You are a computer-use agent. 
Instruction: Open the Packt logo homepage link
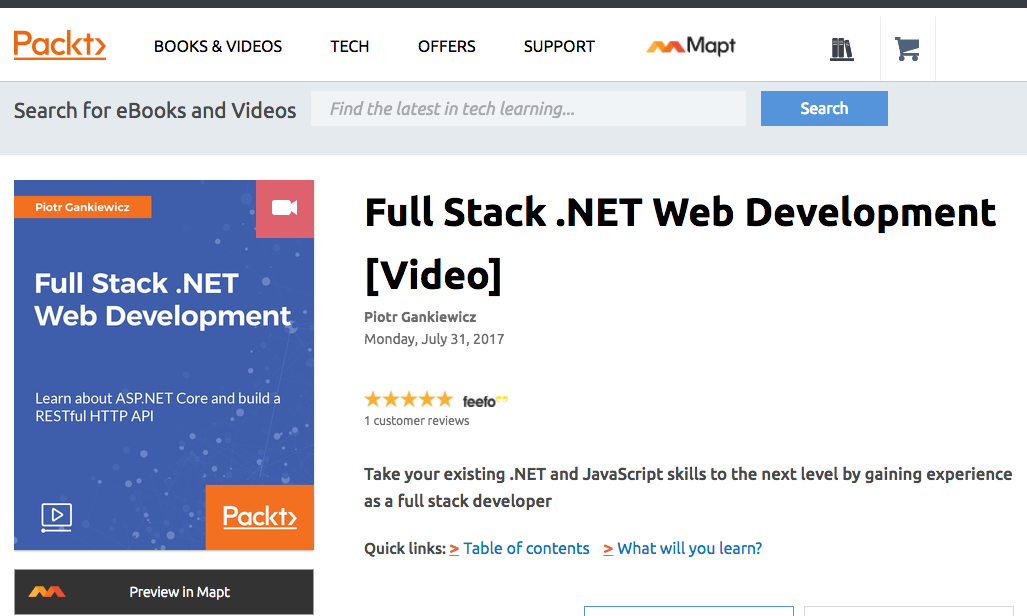click(x=60, y=45)
